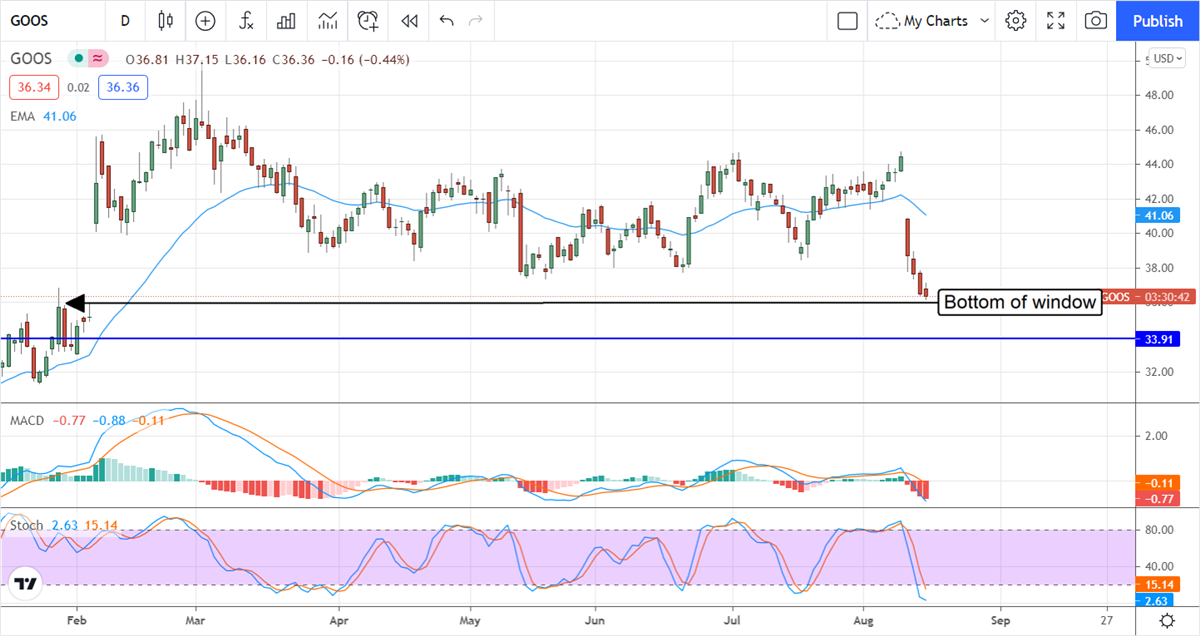This screenshot has width=1200, height=636.
Task: Open indicator templates icon
Action: coord(327,20)
